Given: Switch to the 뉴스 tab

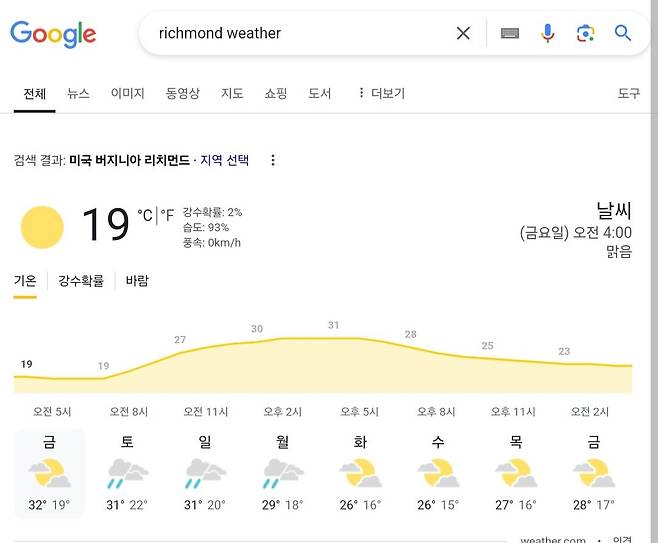Looking at the screenshot, I should 78,93.
